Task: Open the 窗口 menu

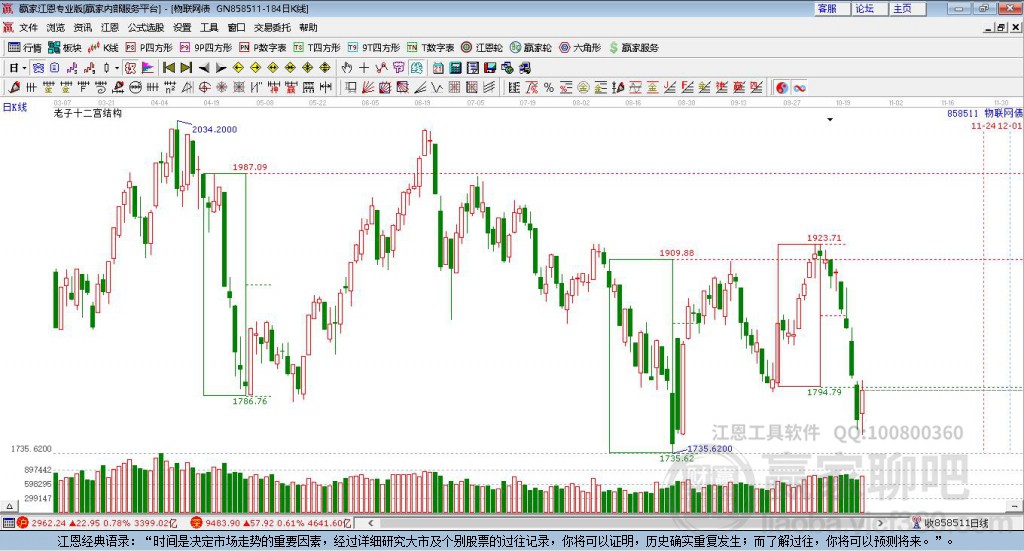Action: click(236, 27)
